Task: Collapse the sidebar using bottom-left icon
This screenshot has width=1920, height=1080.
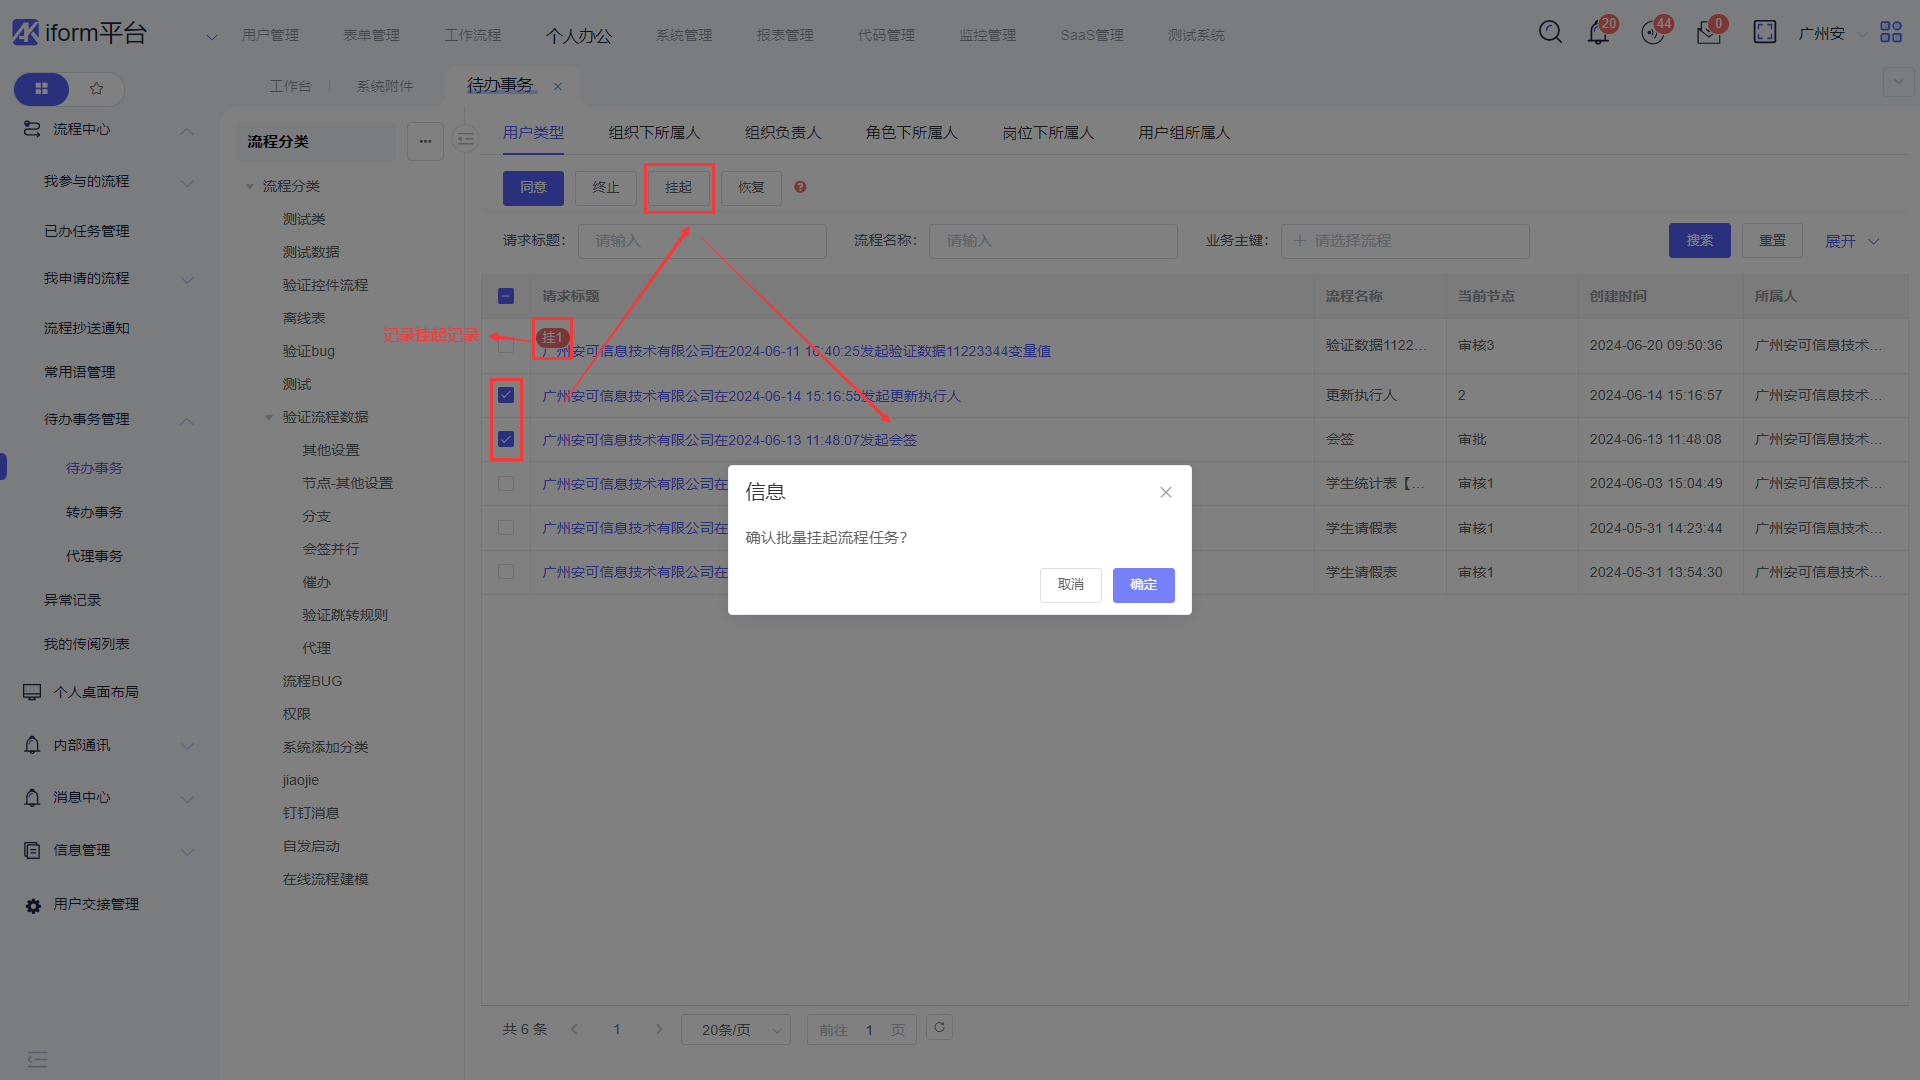Action: tap(37, 1059)
